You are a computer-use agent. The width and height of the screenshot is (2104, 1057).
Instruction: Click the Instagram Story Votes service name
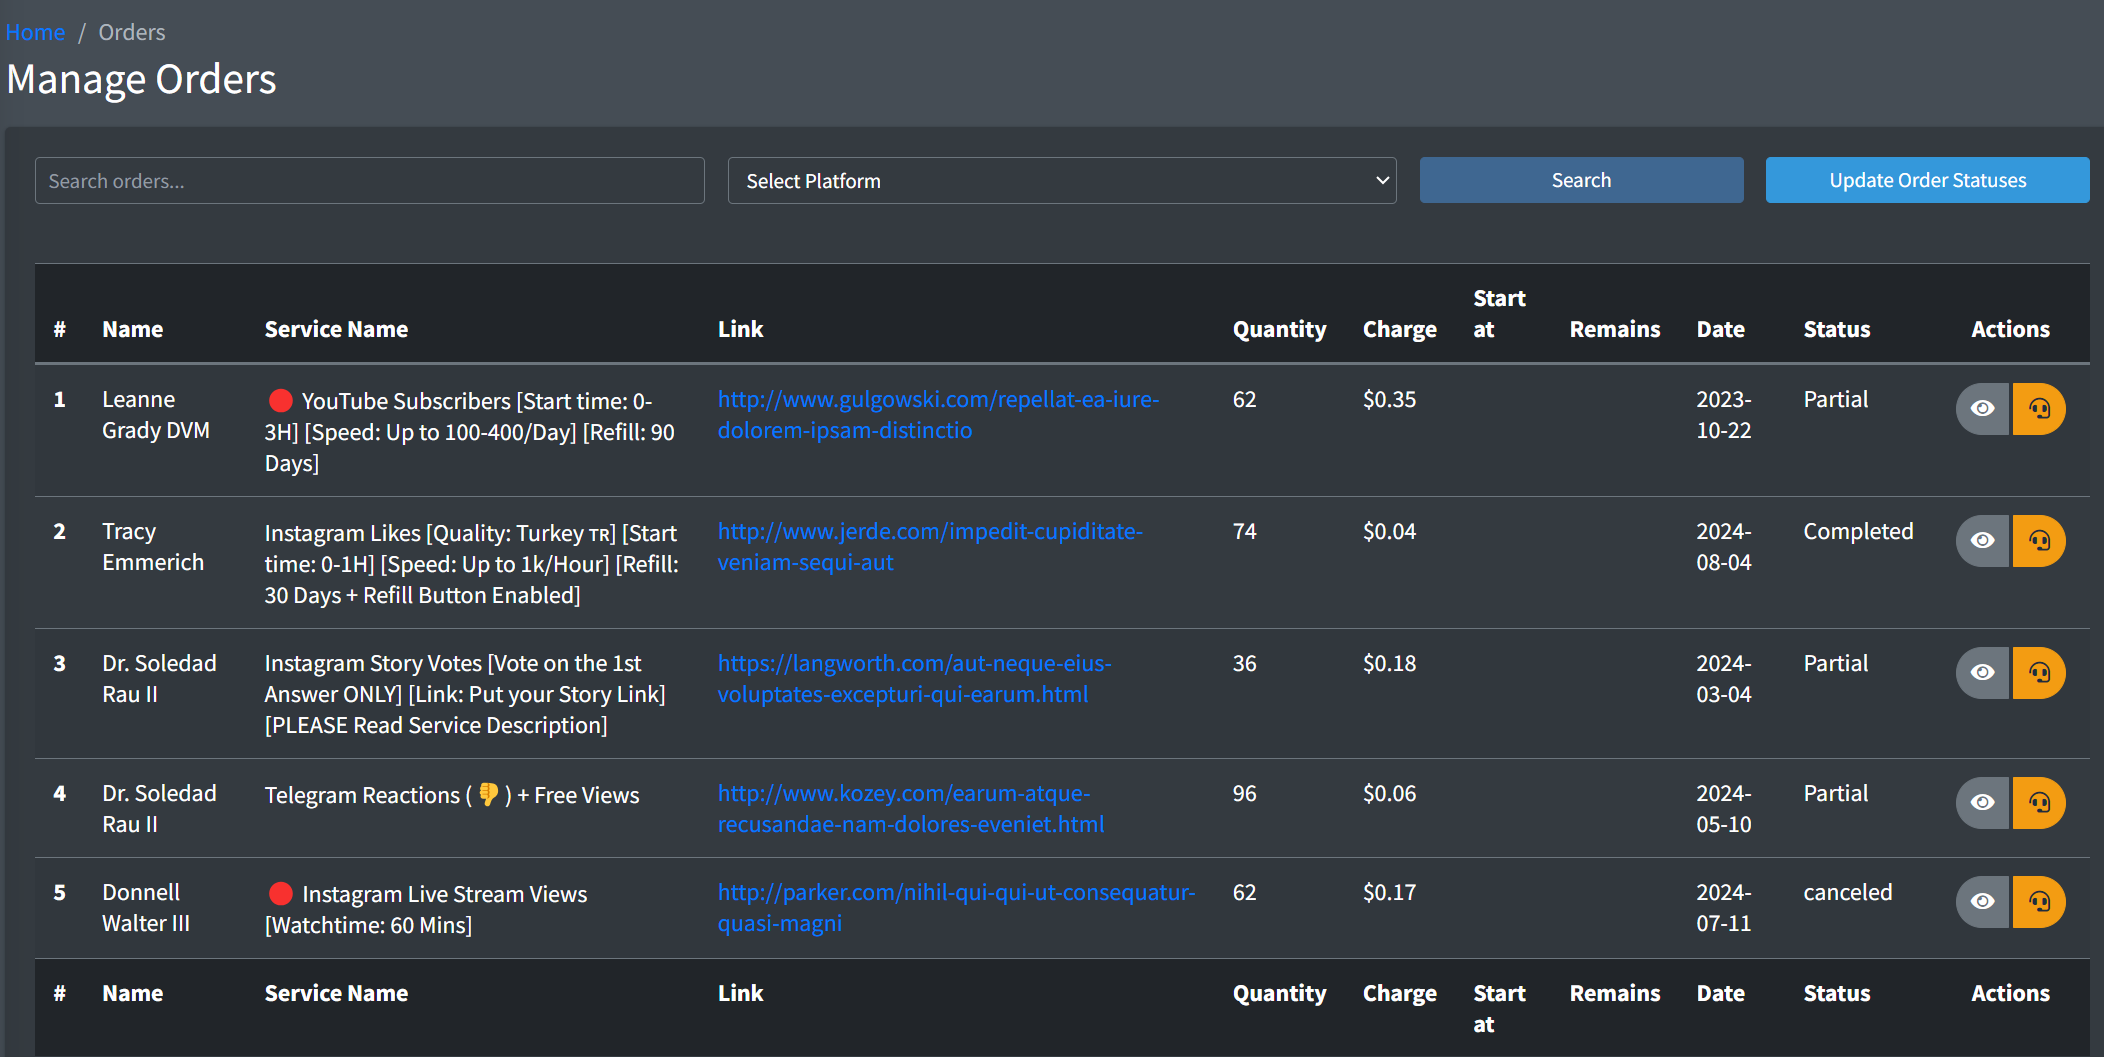pyautogui.click(x=465, y=694)
